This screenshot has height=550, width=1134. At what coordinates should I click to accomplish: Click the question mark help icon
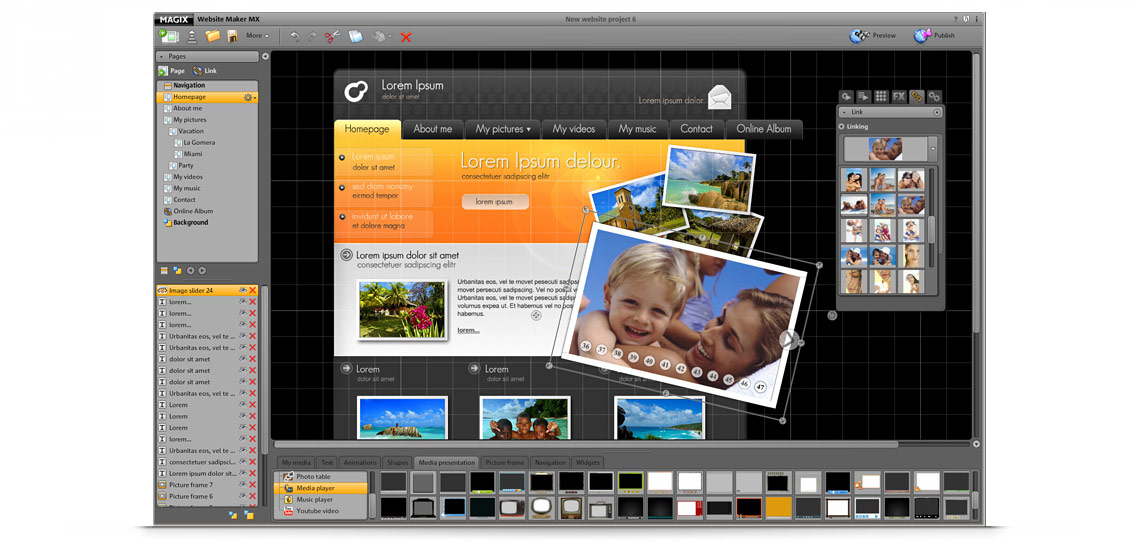[955, 18]
